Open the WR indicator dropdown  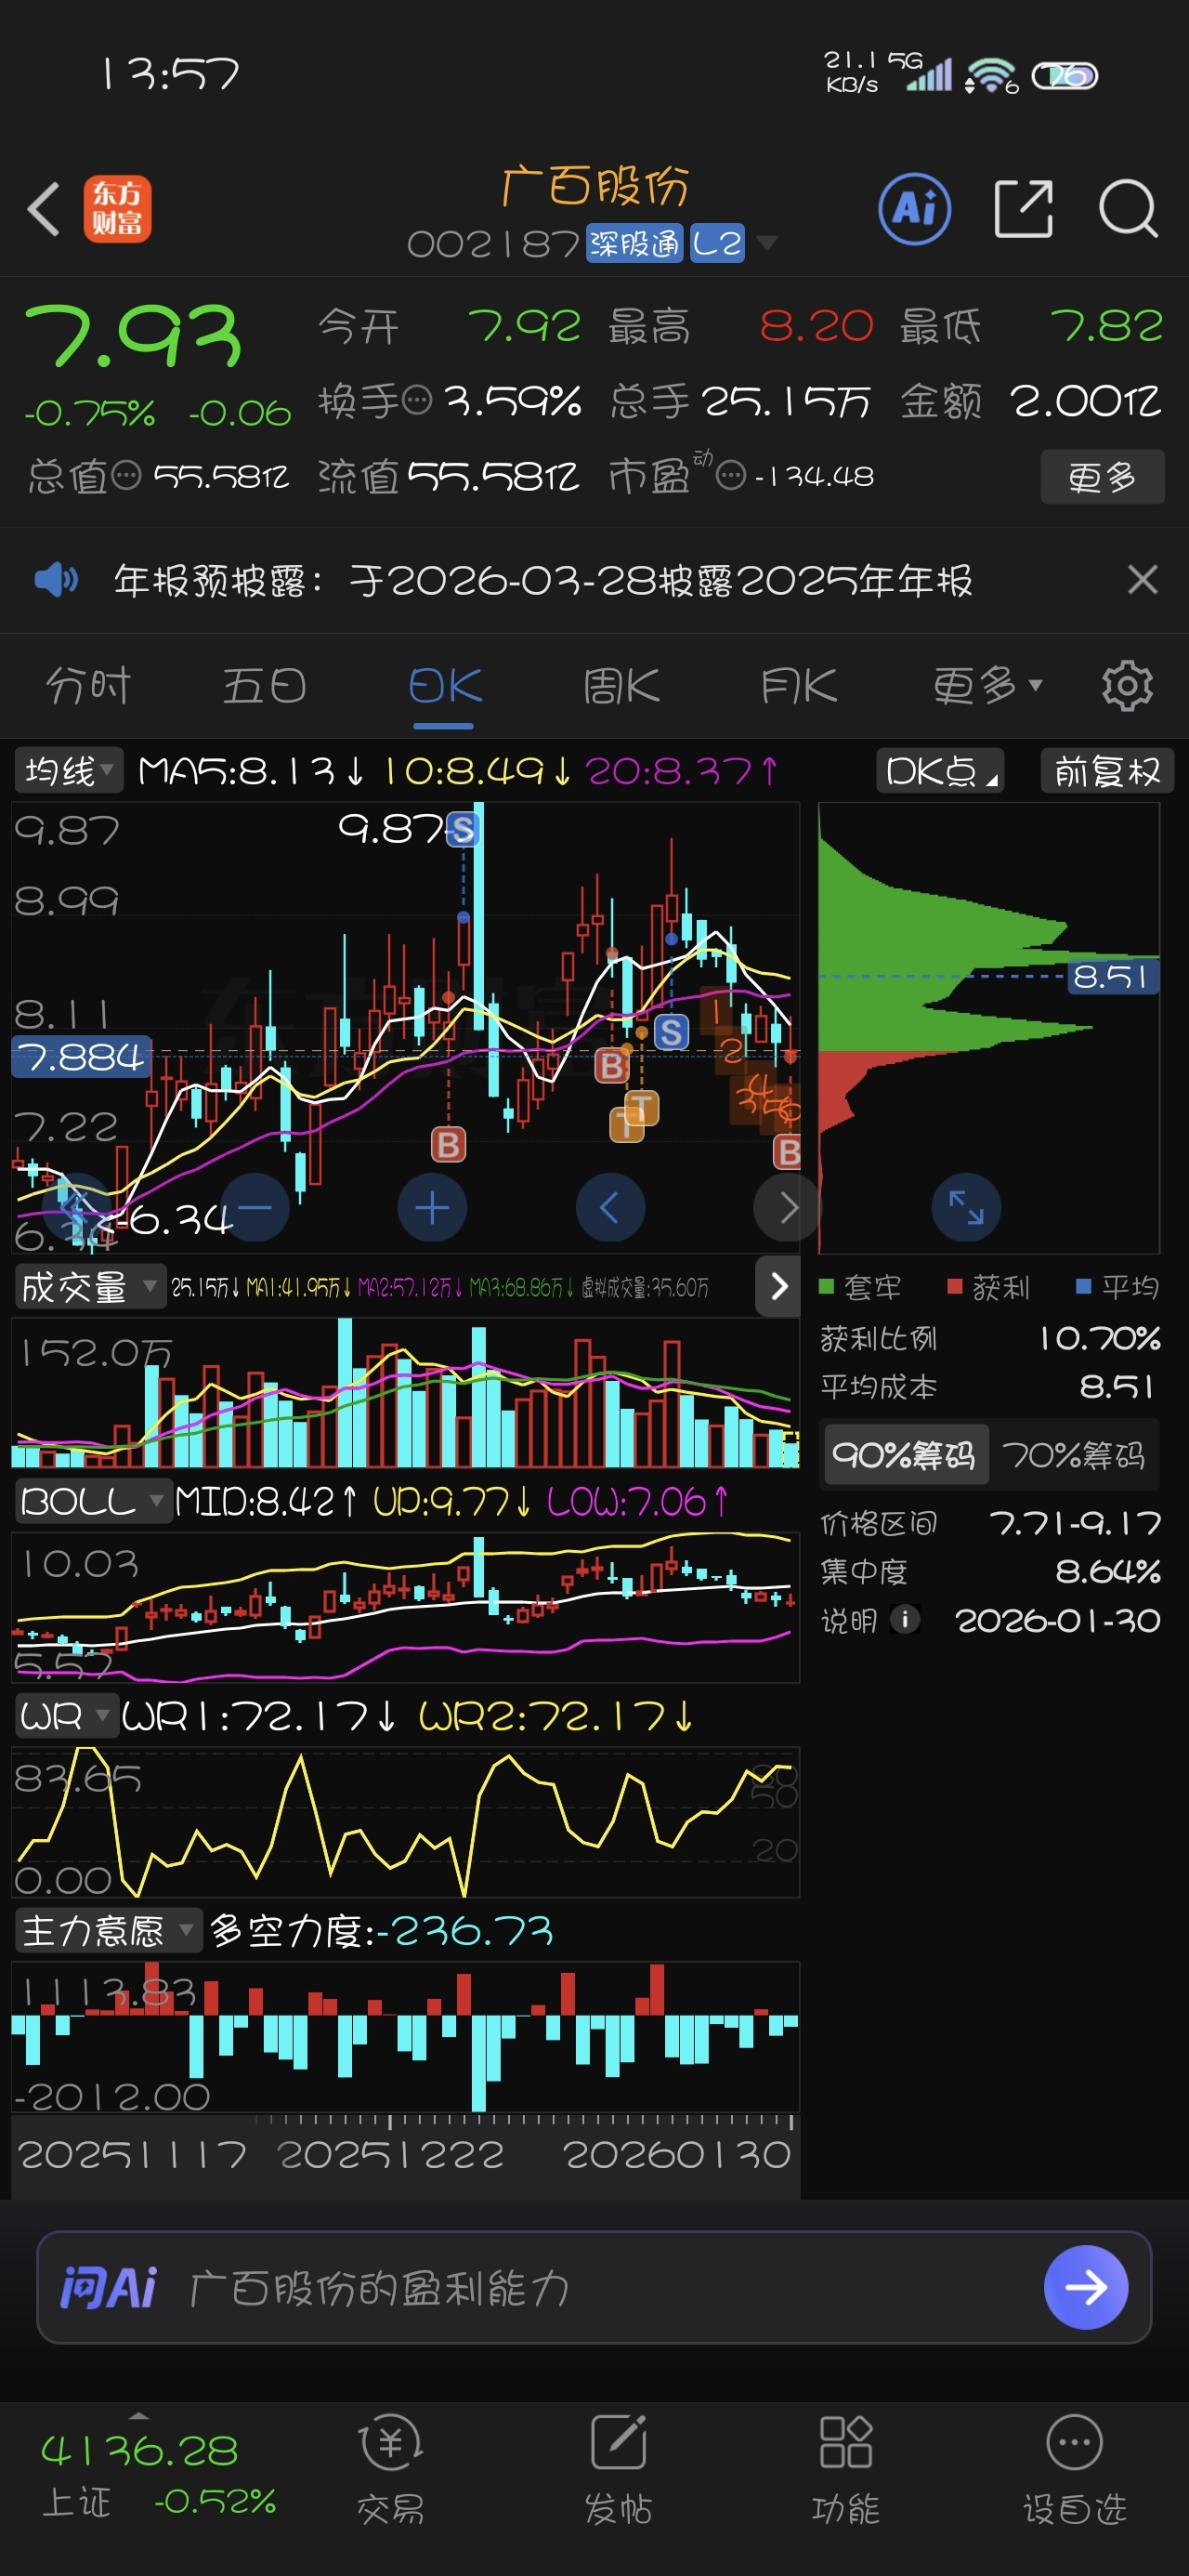pyautogui.click(x=66, y=1716)
